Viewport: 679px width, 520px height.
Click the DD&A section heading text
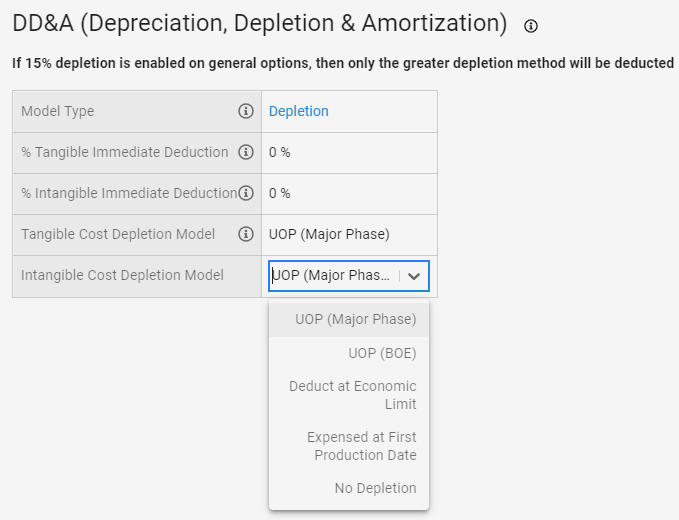260,23
